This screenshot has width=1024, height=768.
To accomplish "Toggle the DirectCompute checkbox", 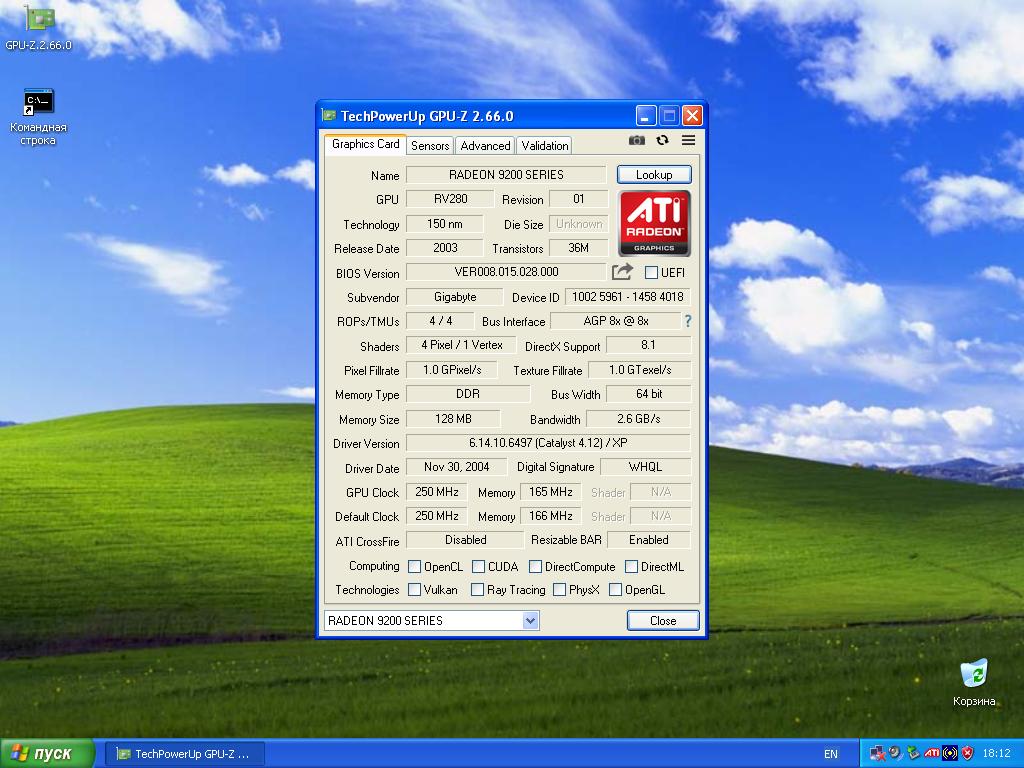I will pos(535,566).
